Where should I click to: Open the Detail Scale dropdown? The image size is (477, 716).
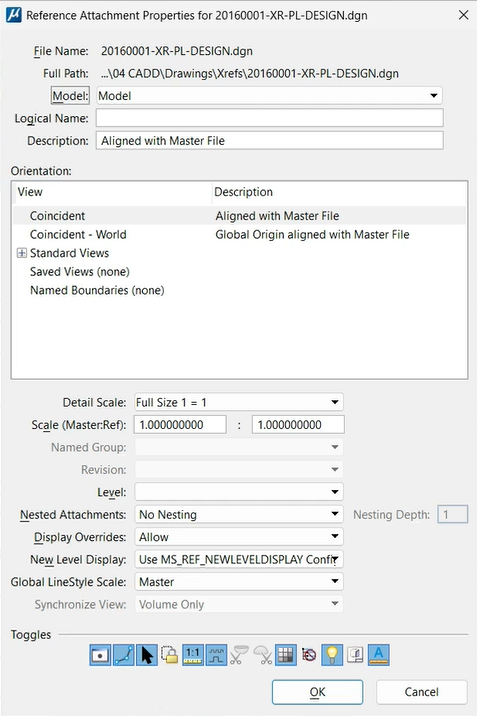pyautogui.click(x=239, y=402)
